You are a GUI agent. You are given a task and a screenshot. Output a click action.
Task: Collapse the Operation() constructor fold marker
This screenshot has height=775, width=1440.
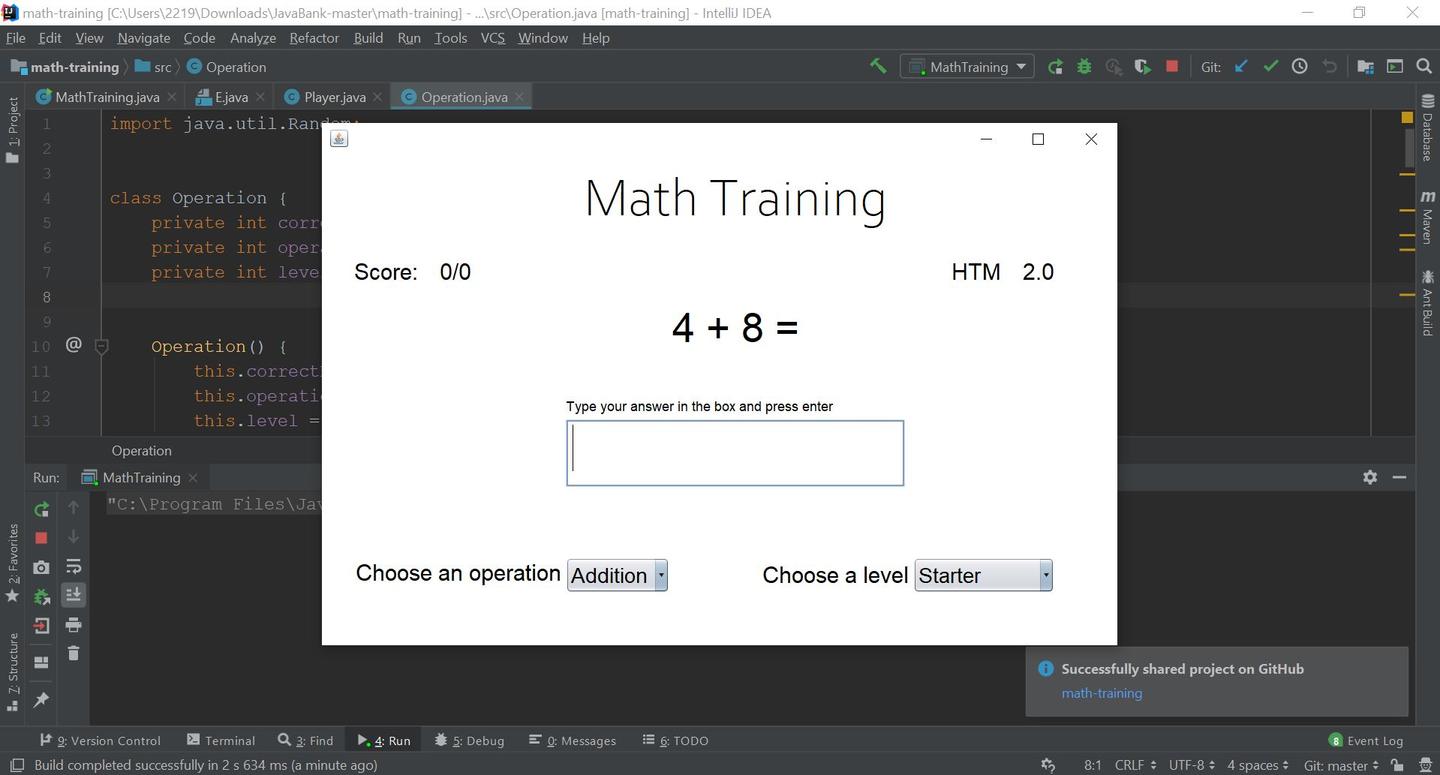click(x=101, y=346)
